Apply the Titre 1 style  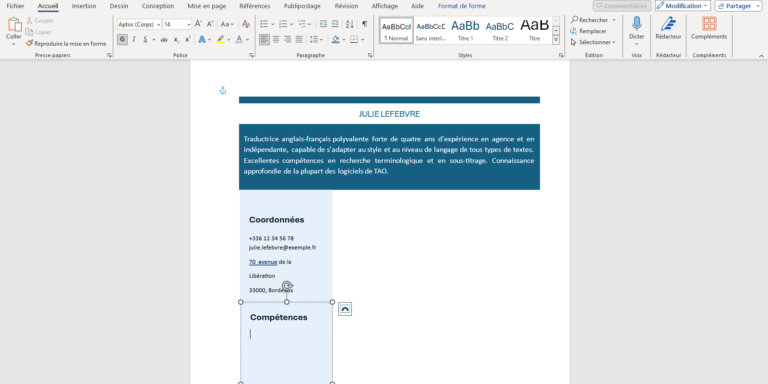click(465, 30)
